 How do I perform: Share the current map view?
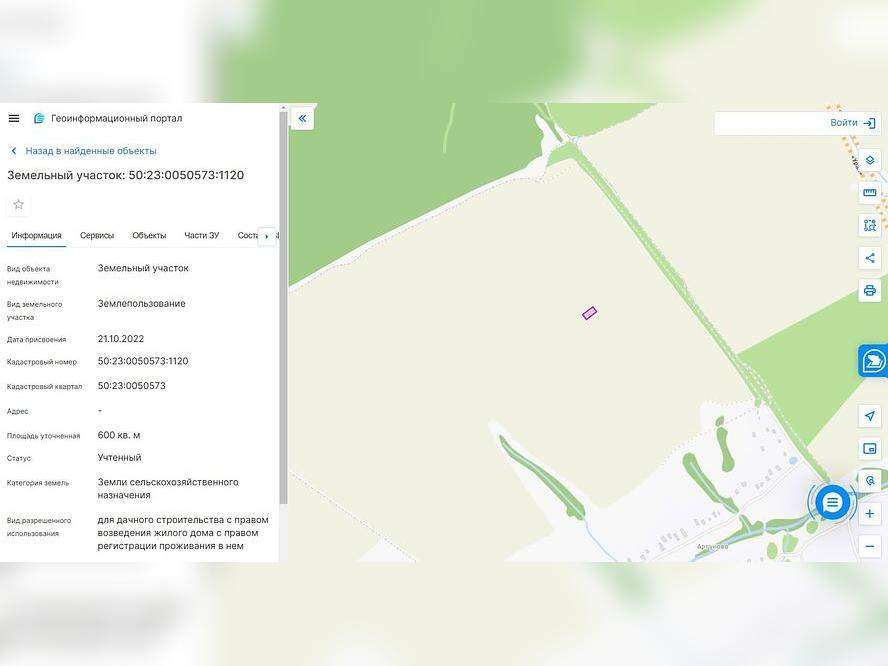(869, 258)
